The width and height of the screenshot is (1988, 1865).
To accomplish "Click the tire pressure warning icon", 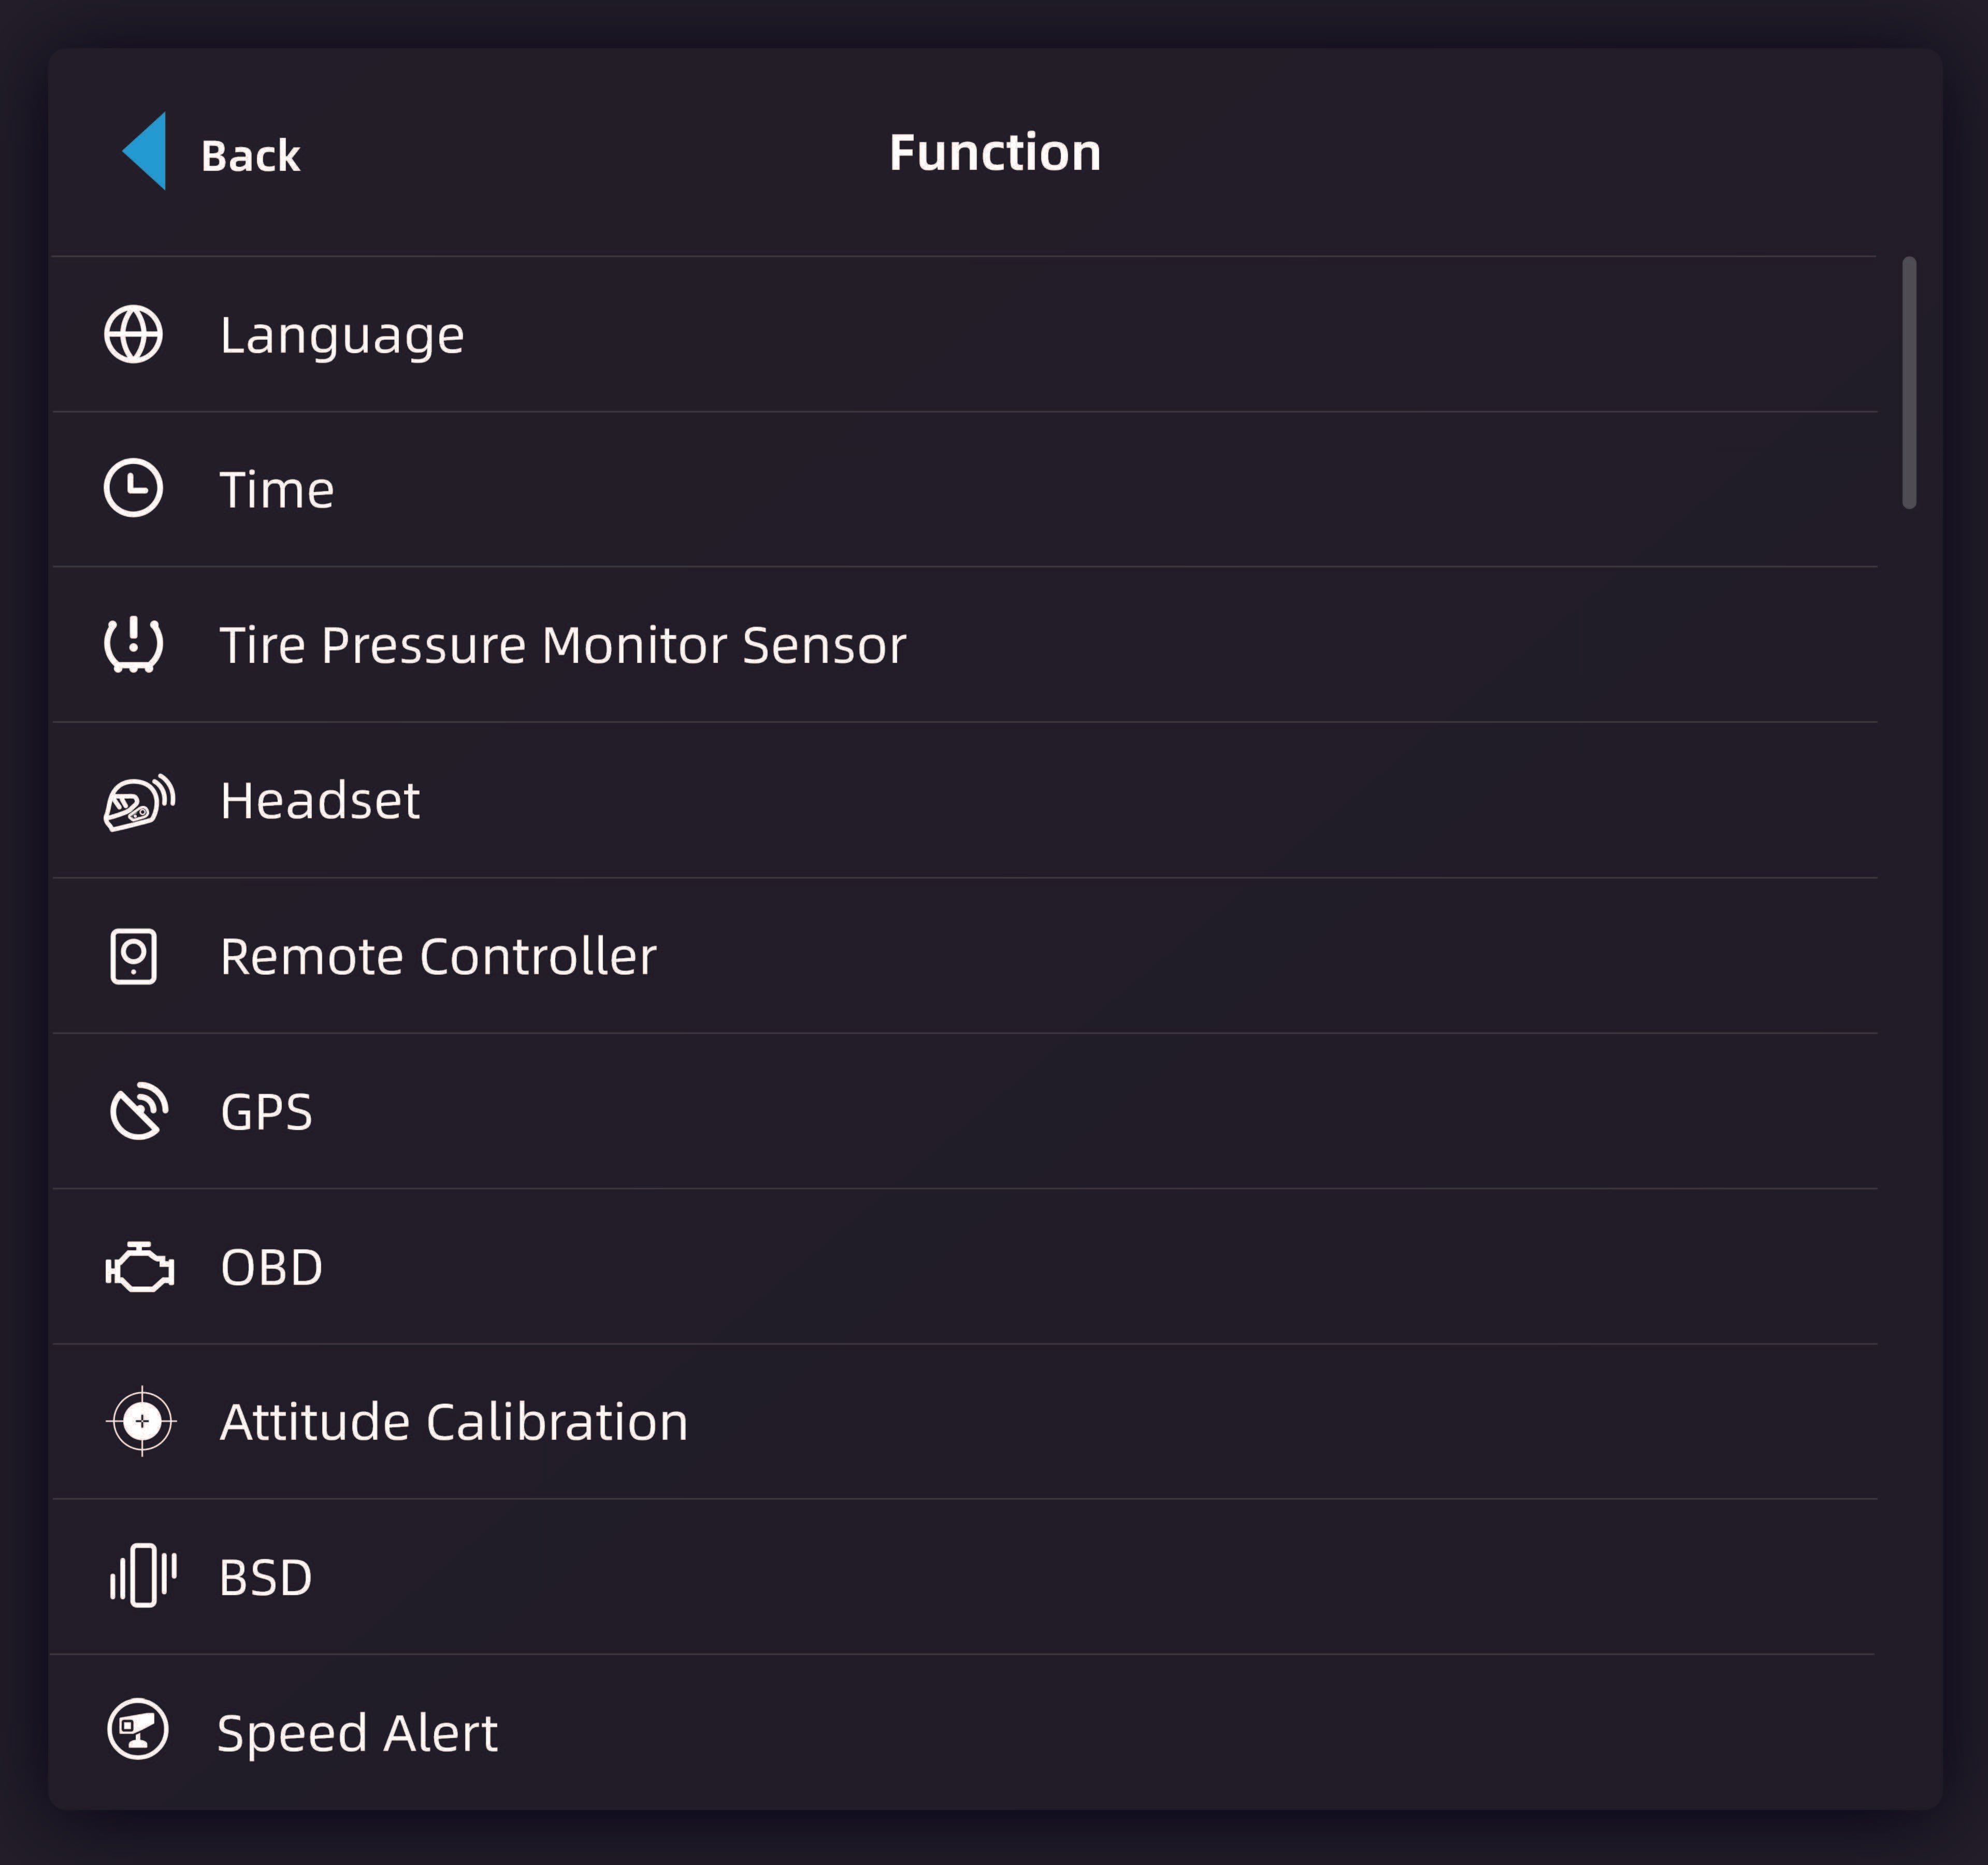I will tap(133, 644).
